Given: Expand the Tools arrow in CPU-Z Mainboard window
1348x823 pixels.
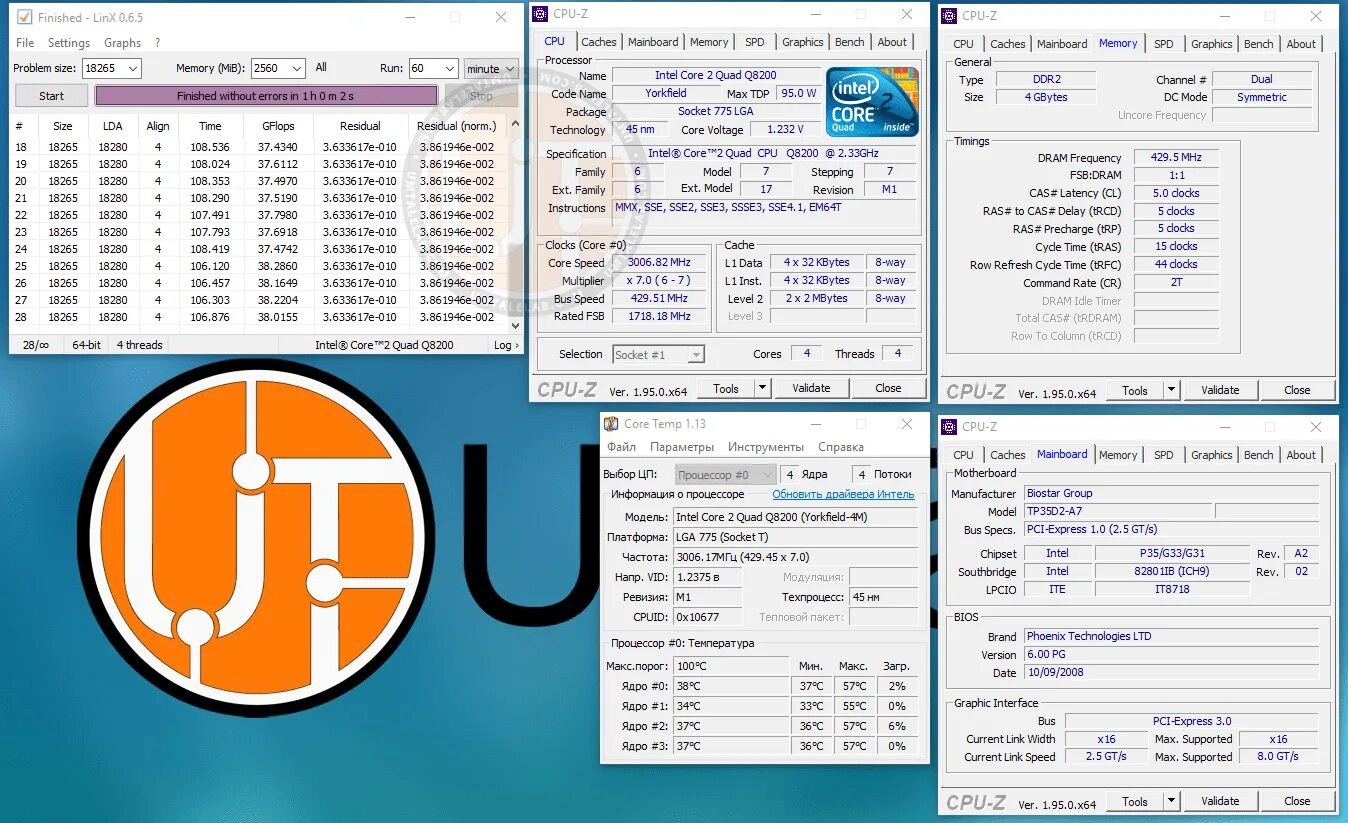Looking at the screenshot, I should pyautogui.click(x=1170, y=801).
